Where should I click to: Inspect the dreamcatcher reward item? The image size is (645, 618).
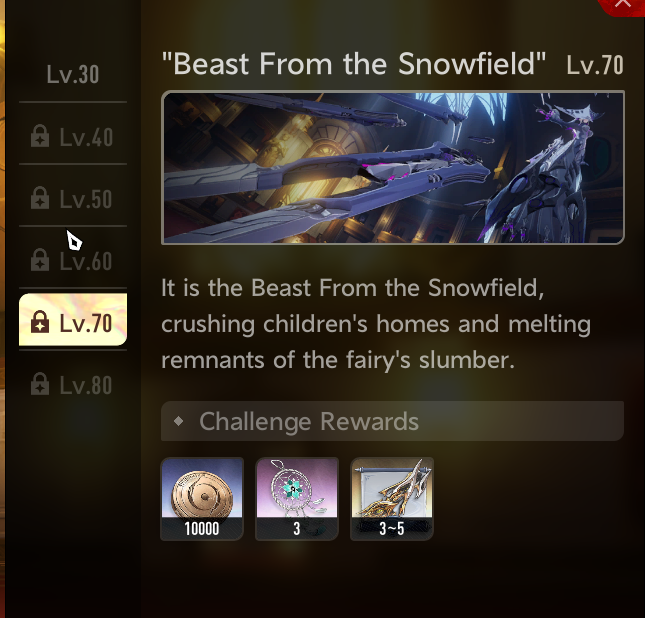(x=297, y=499)
